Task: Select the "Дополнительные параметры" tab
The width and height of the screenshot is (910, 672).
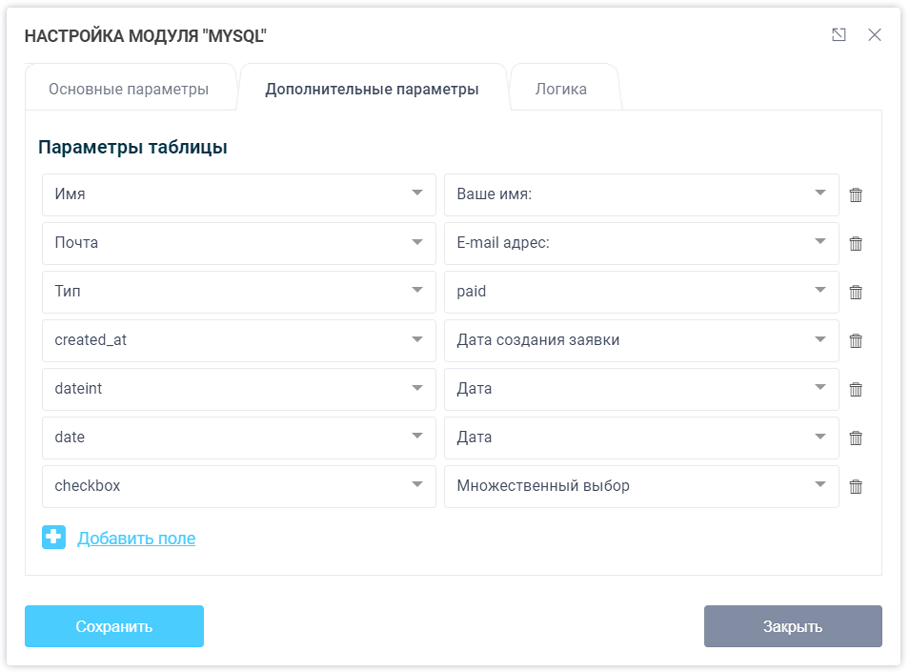Action: click(x=373, y=87)
